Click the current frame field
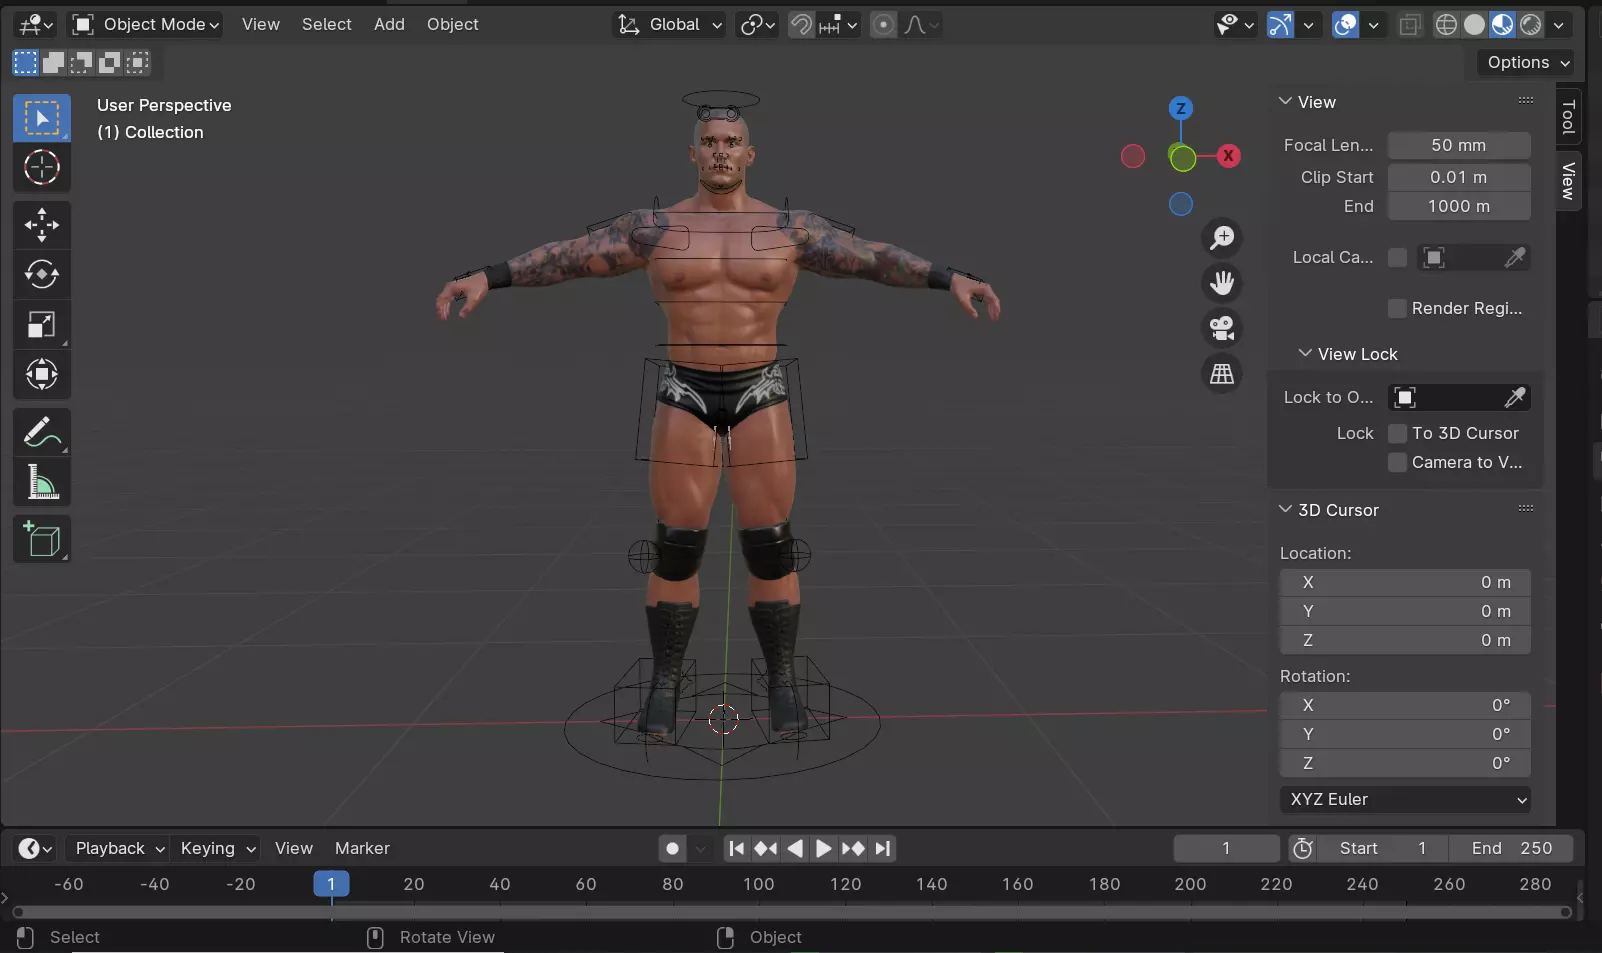This screenshot has height=953, width=1602. (x=1226, y=848)
